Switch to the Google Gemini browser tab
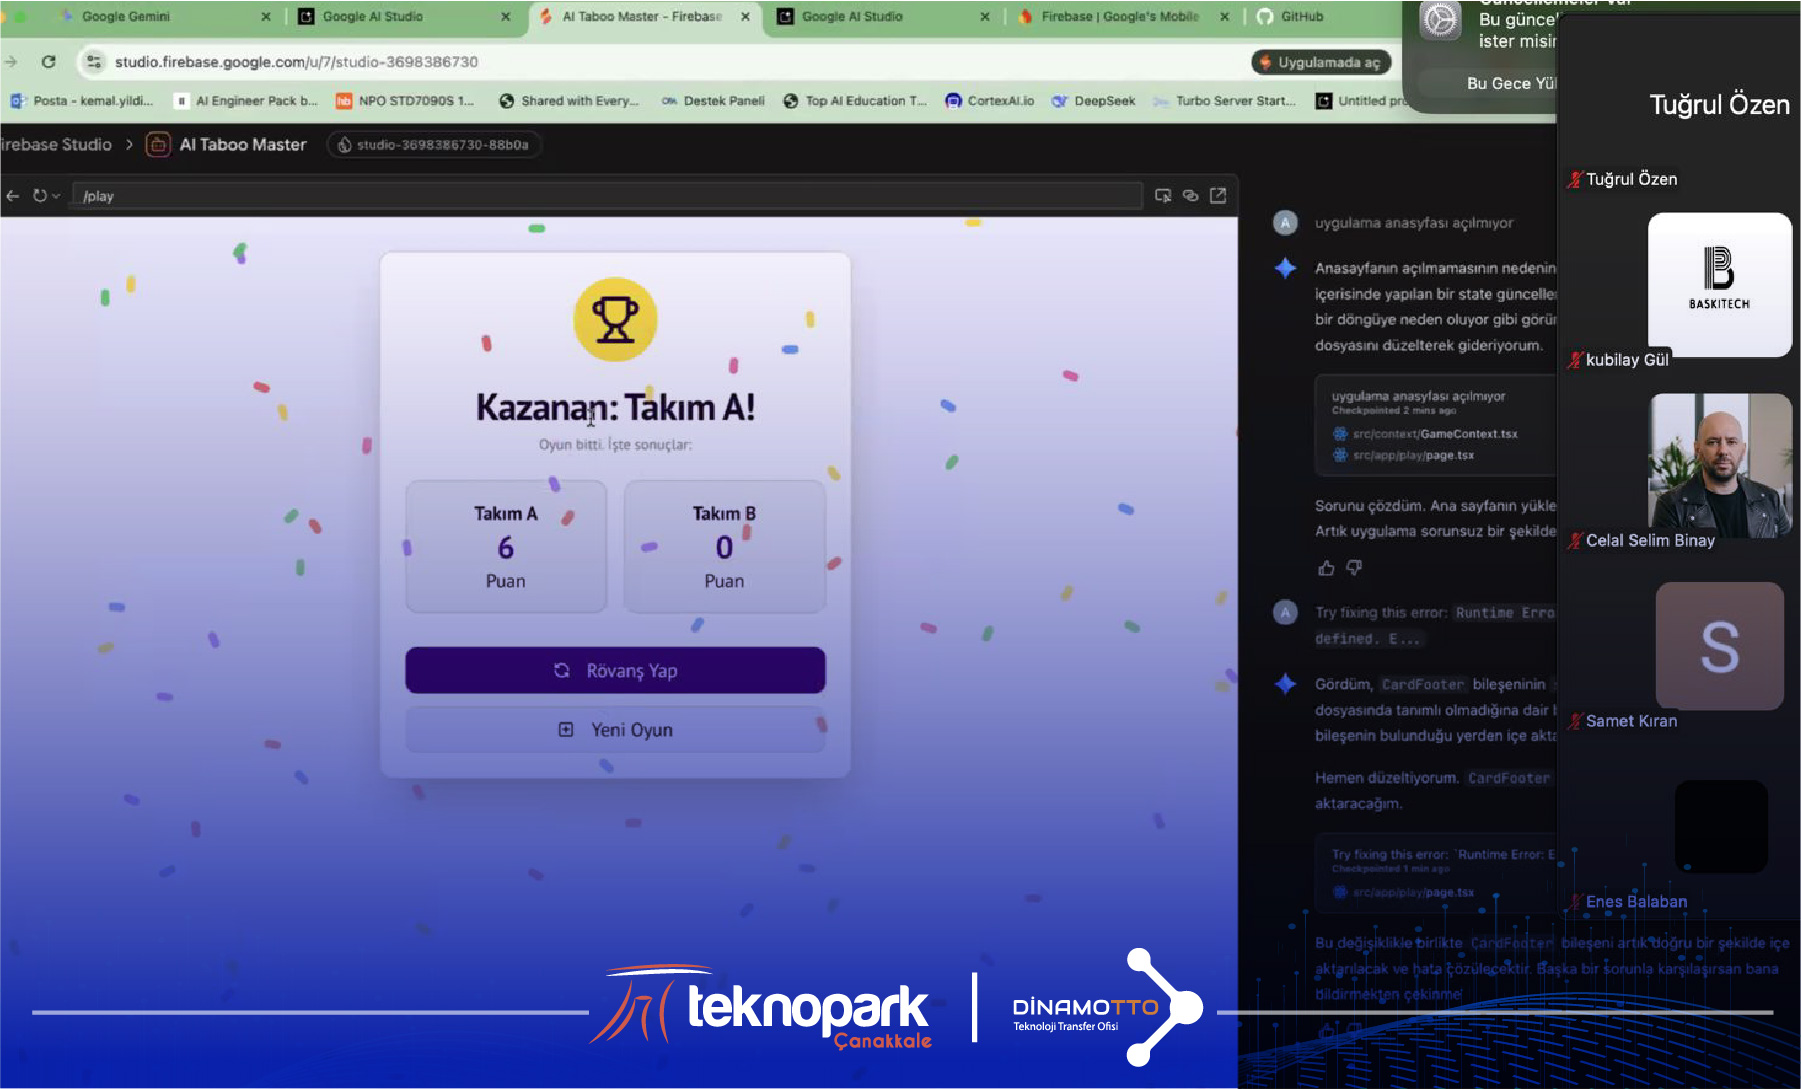 click(126, 17)
